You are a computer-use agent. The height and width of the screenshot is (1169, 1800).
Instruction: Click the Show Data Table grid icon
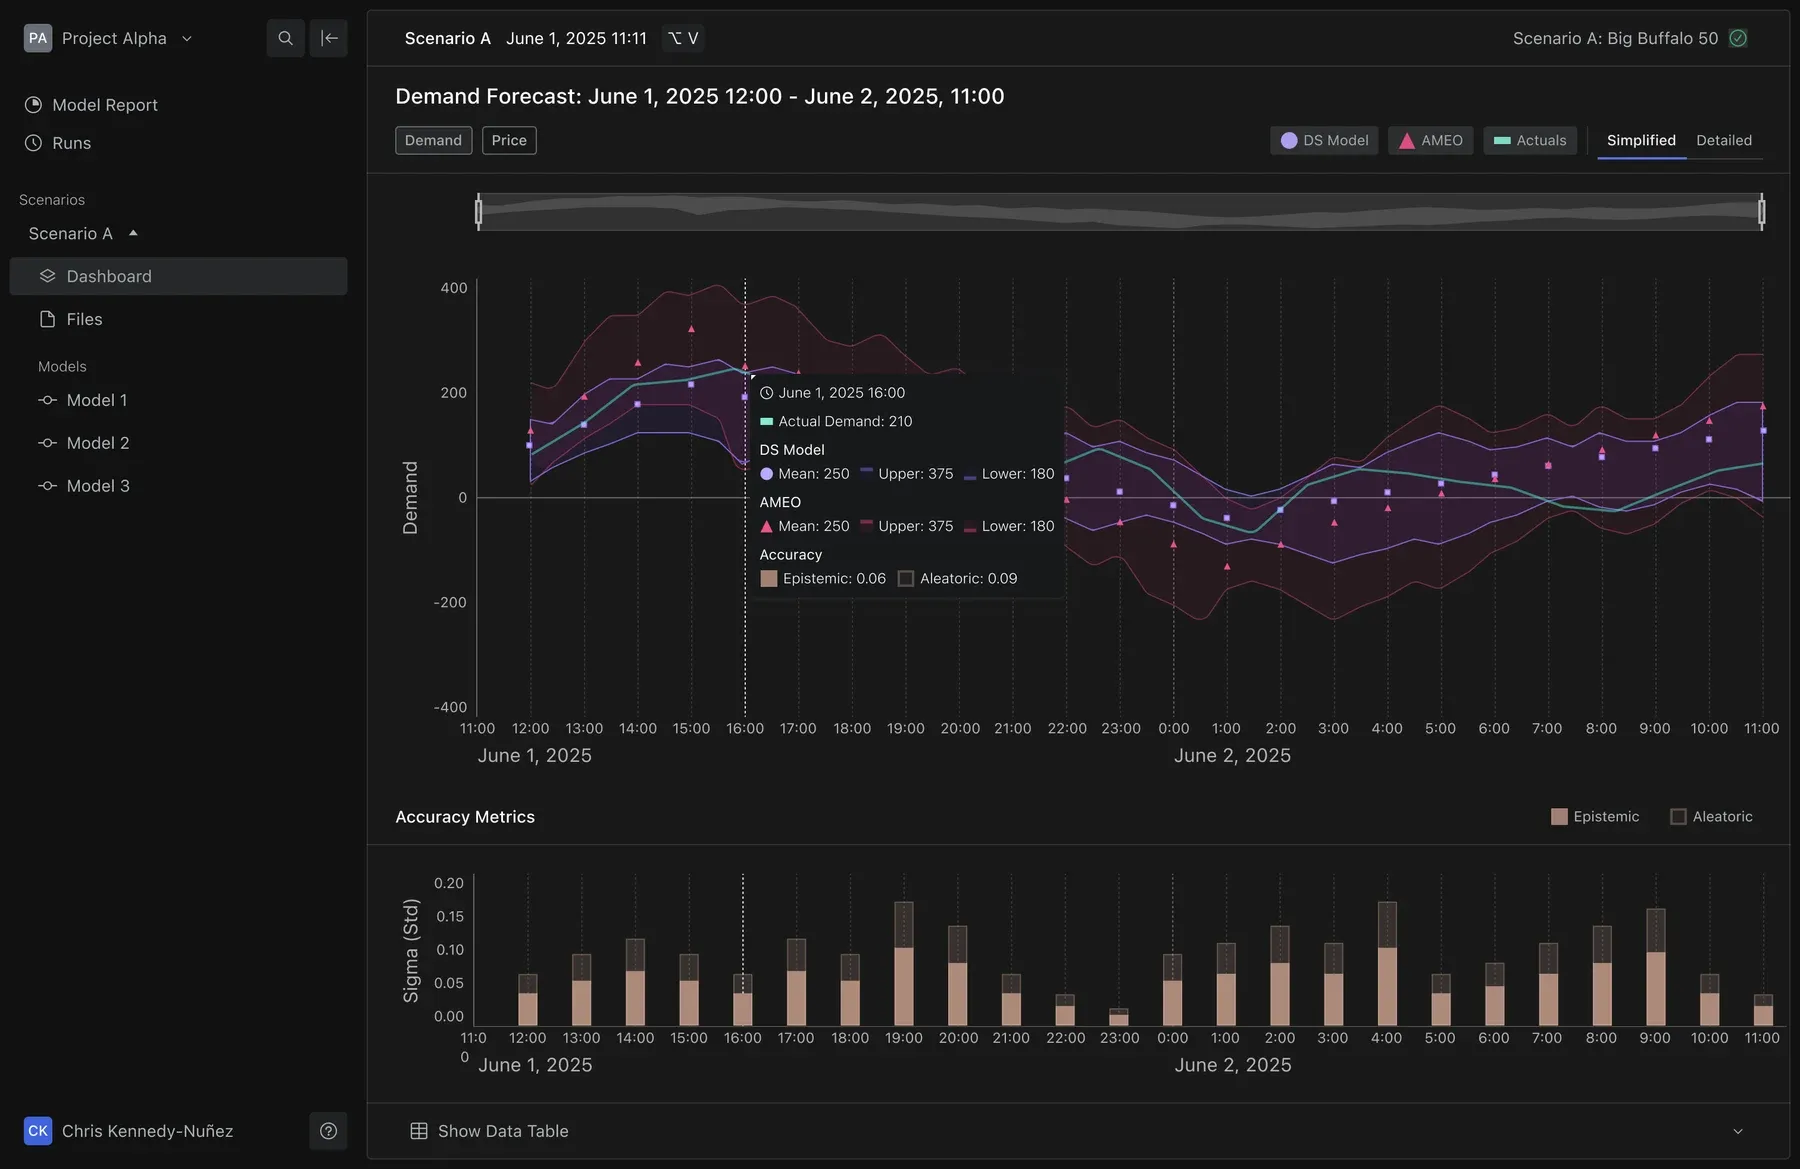(x=419, y=1131)
